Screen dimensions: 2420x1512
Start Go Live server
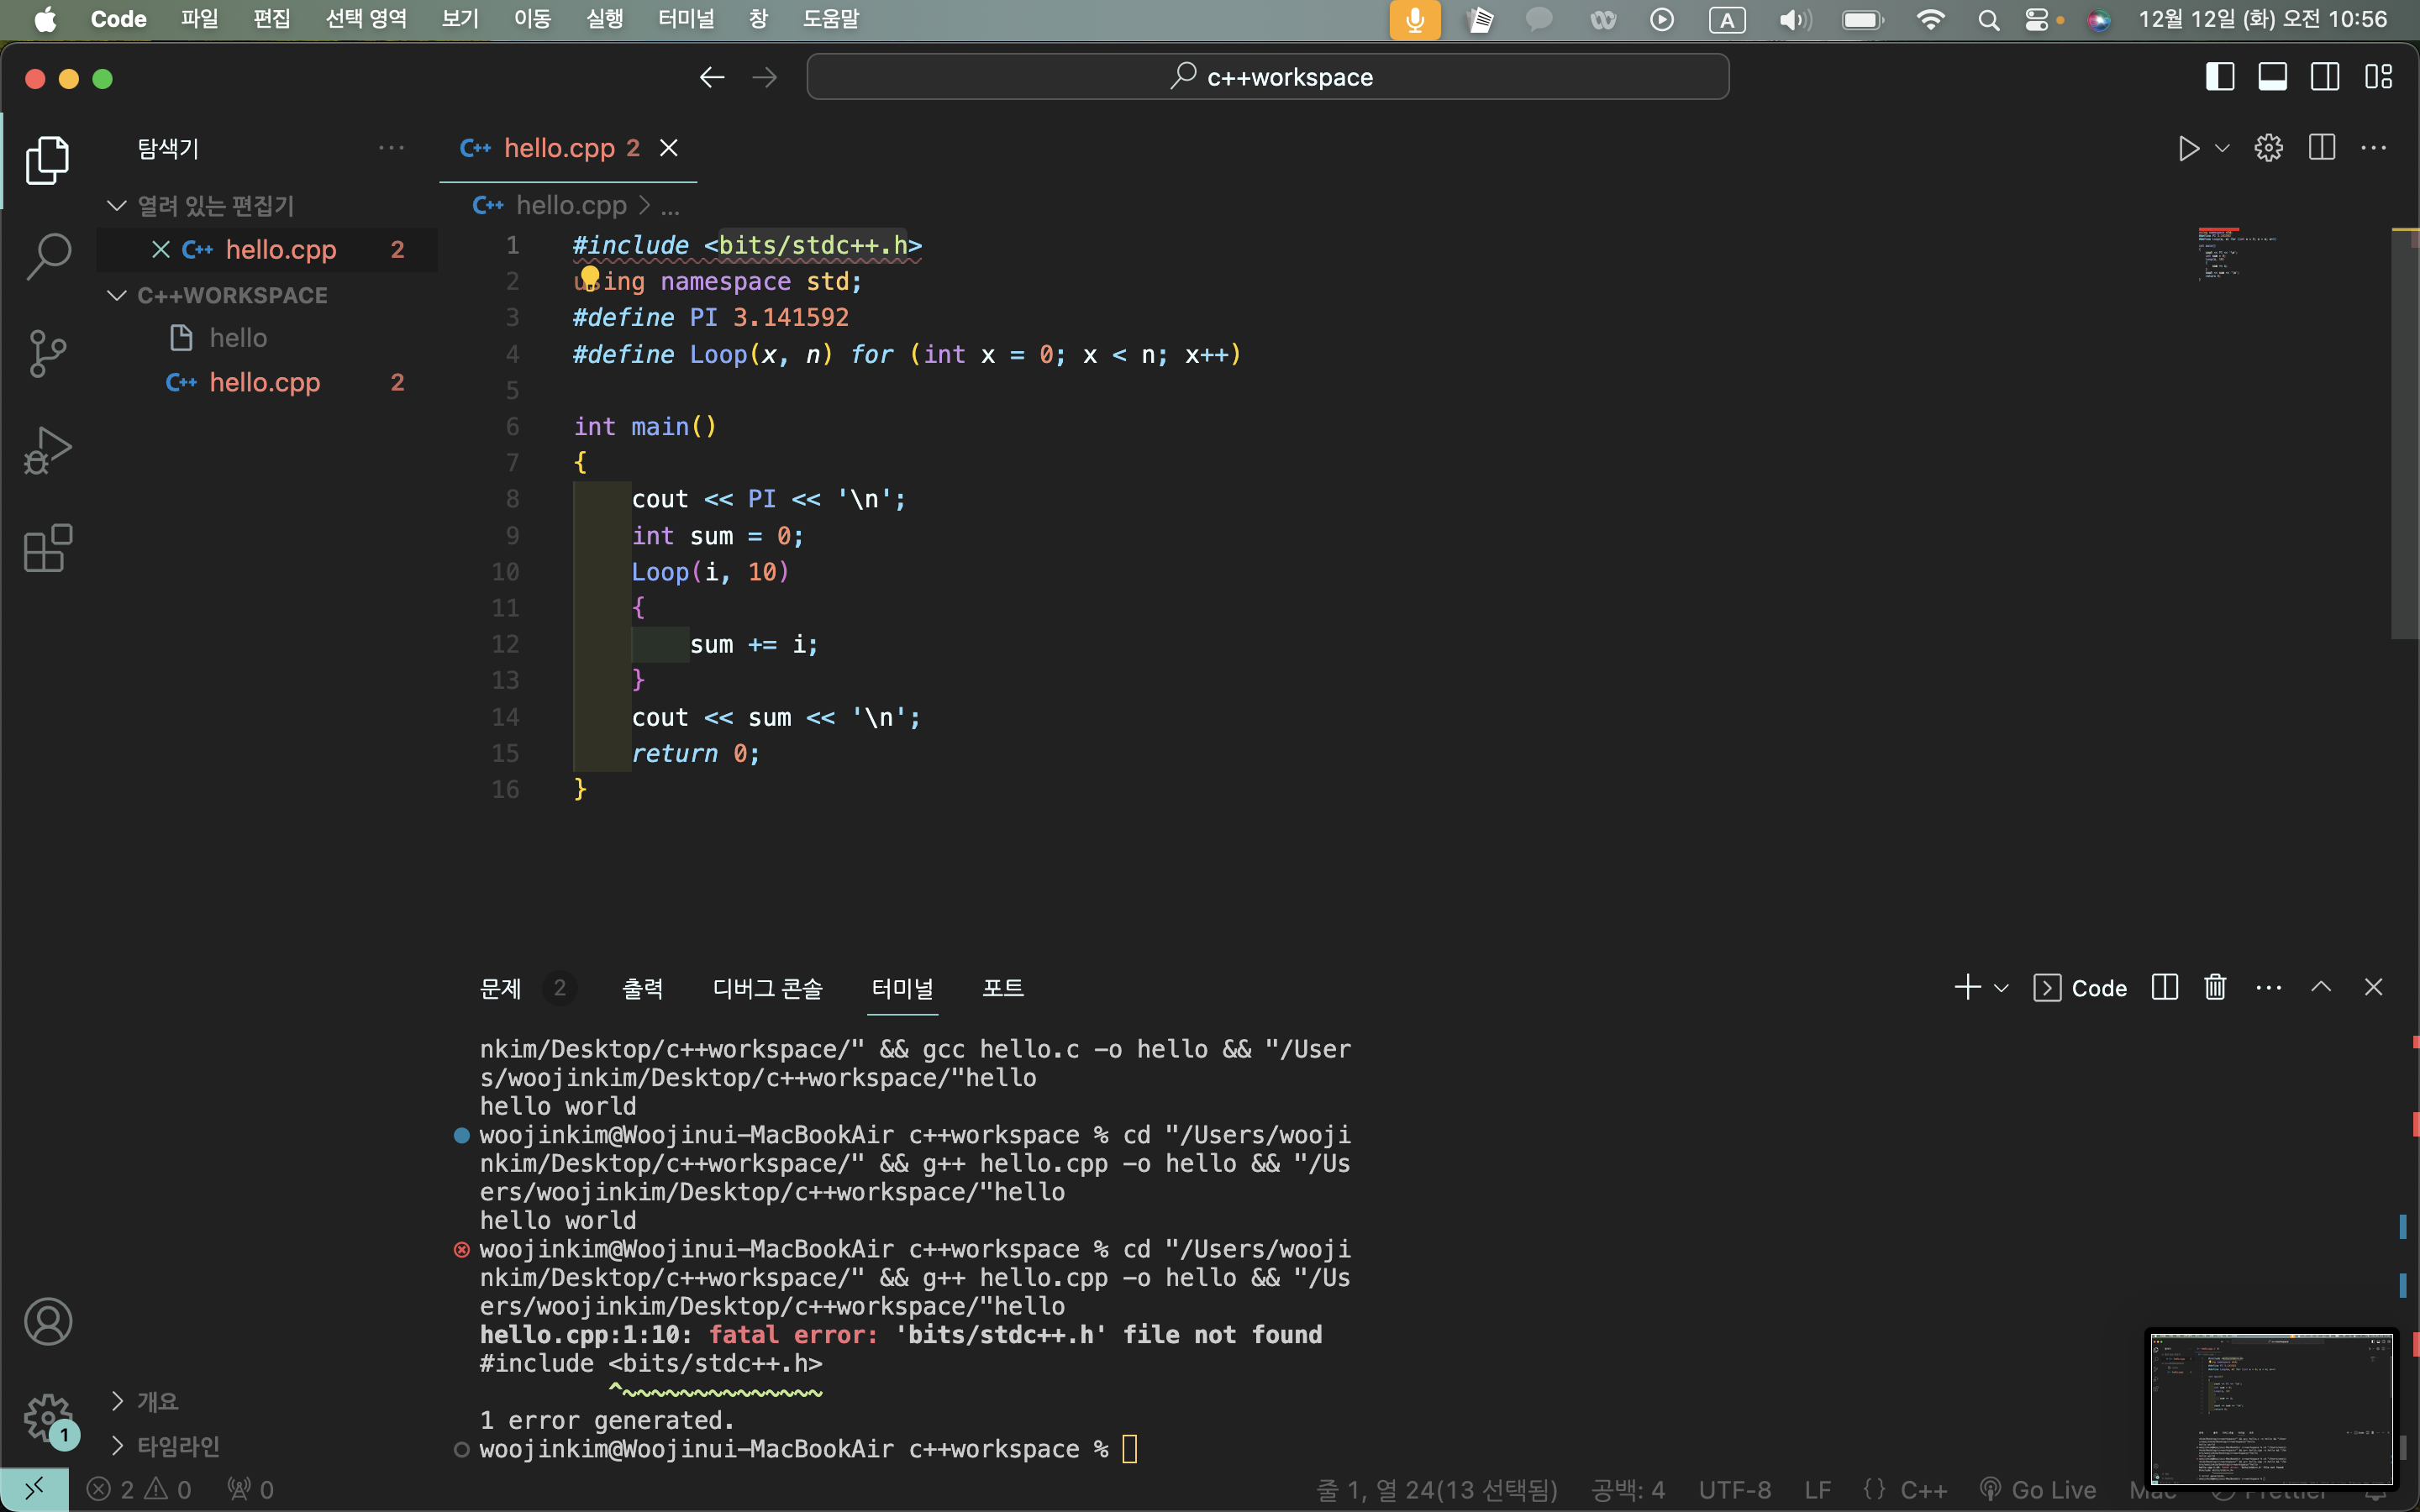[2038, 1489]
